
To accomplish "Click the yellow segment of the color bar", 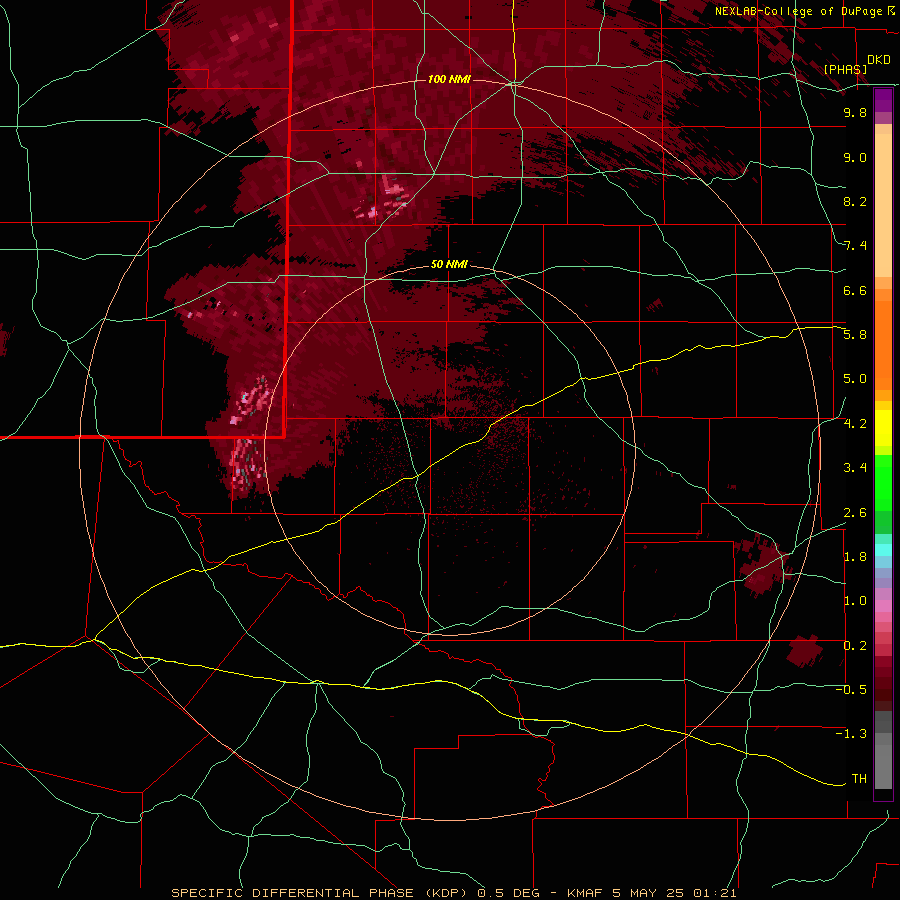I will [x=883, y=428].
